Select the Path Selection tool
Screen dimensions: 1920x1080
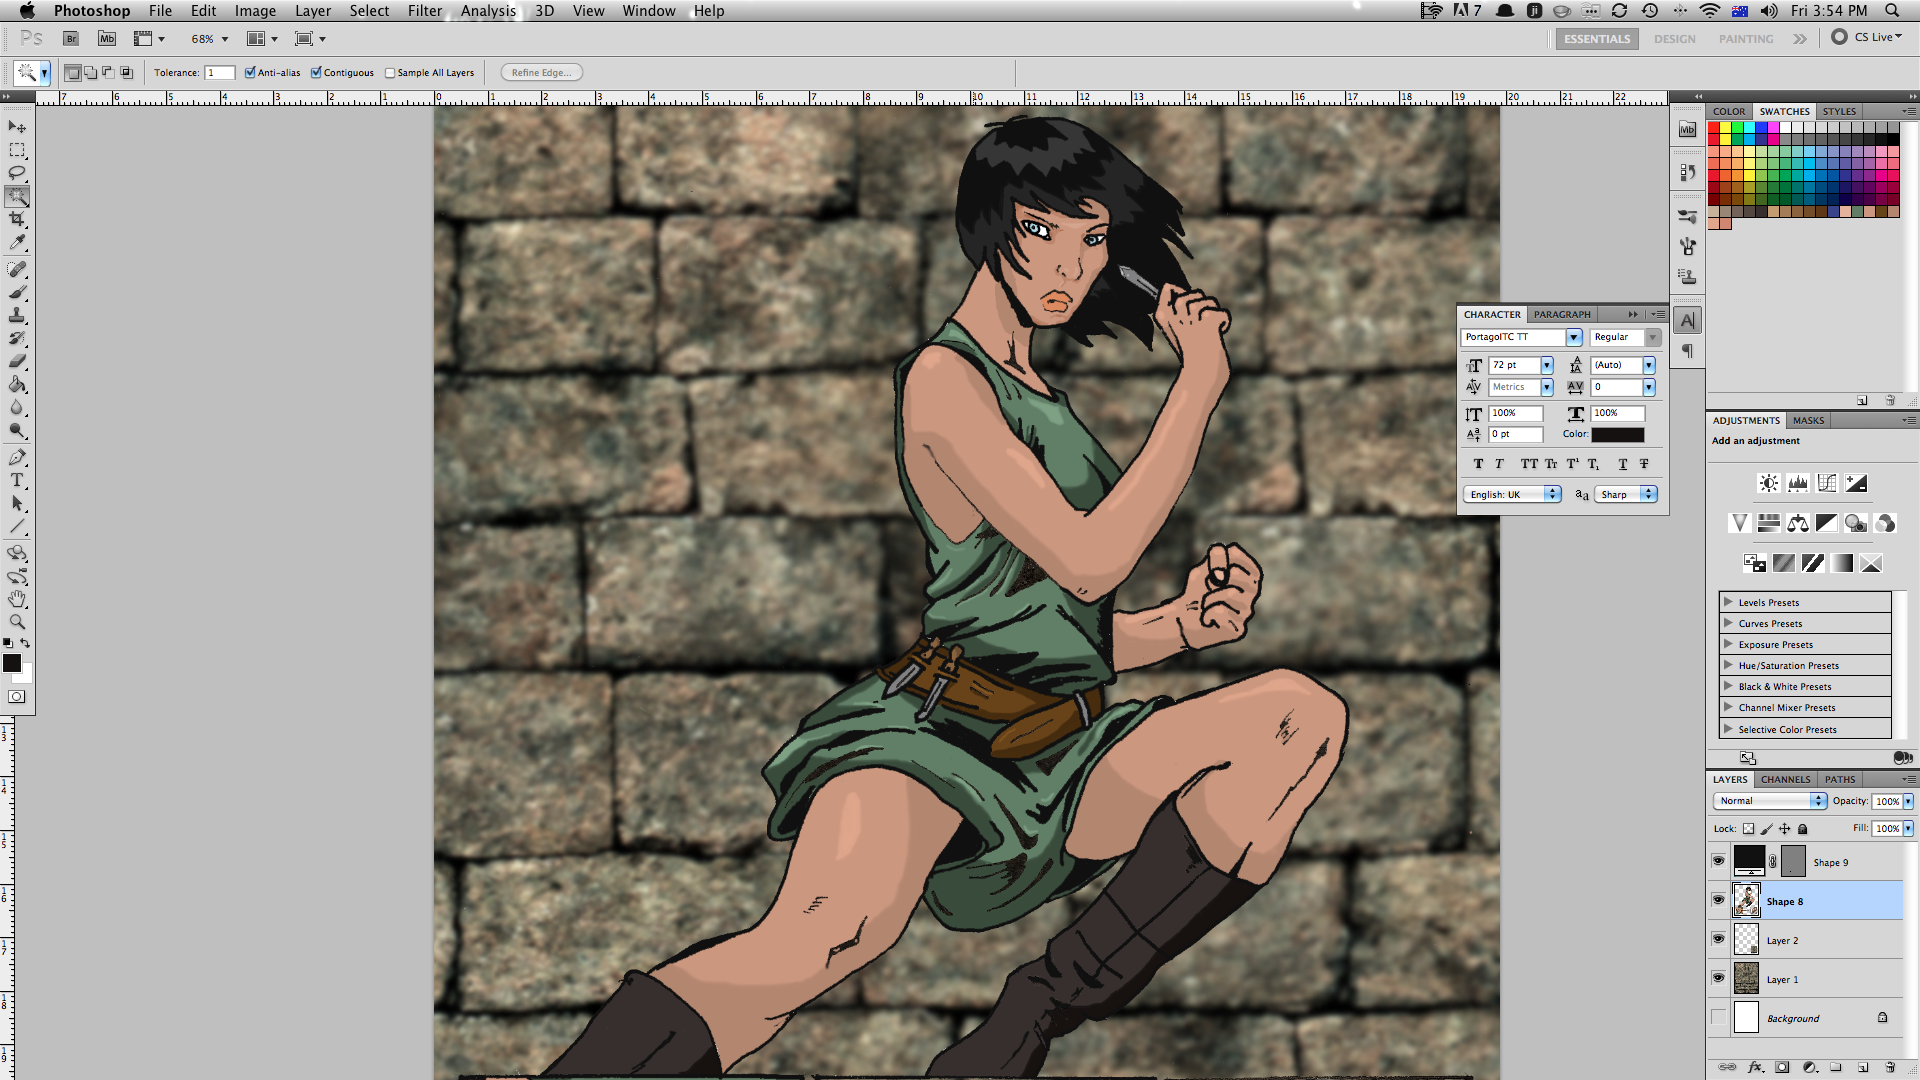[17, 503]
